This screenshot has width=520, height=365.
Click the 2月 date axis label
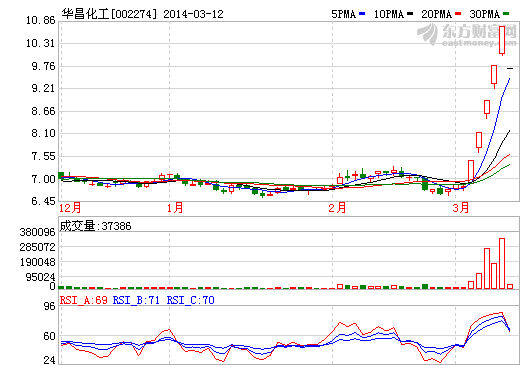tap(337, 208)
